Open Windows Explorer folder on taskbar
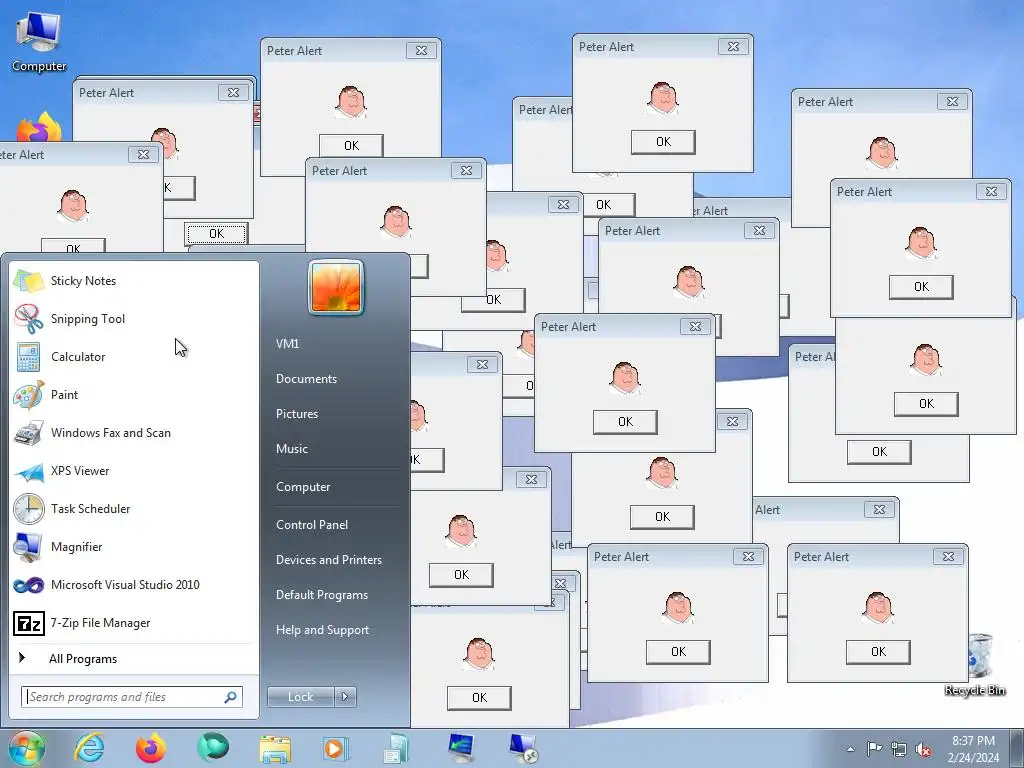 [x=275, y=748]
